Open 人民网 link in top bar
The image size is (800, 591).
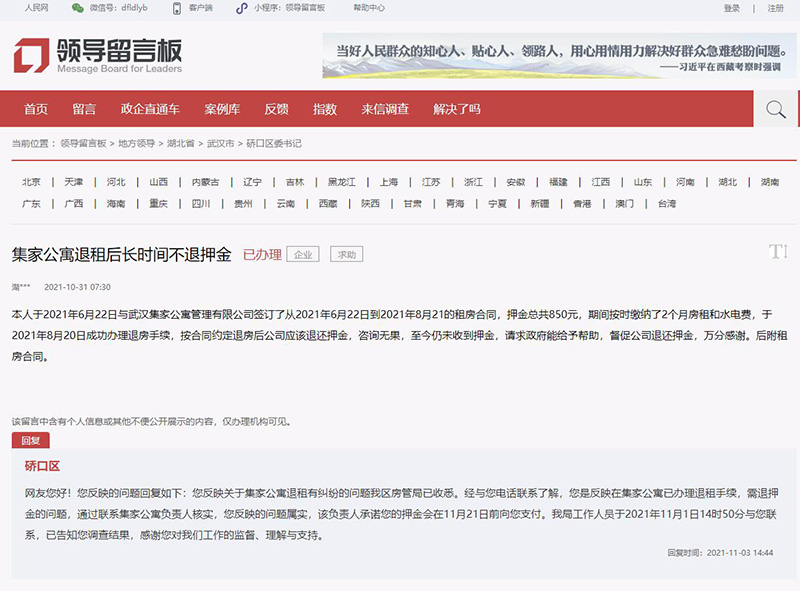[x=36, y=8]
